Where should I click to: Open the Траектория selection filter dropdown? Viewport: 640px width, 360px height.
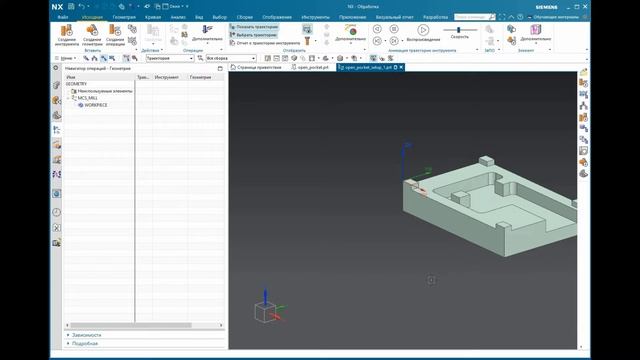click(169, 58)
